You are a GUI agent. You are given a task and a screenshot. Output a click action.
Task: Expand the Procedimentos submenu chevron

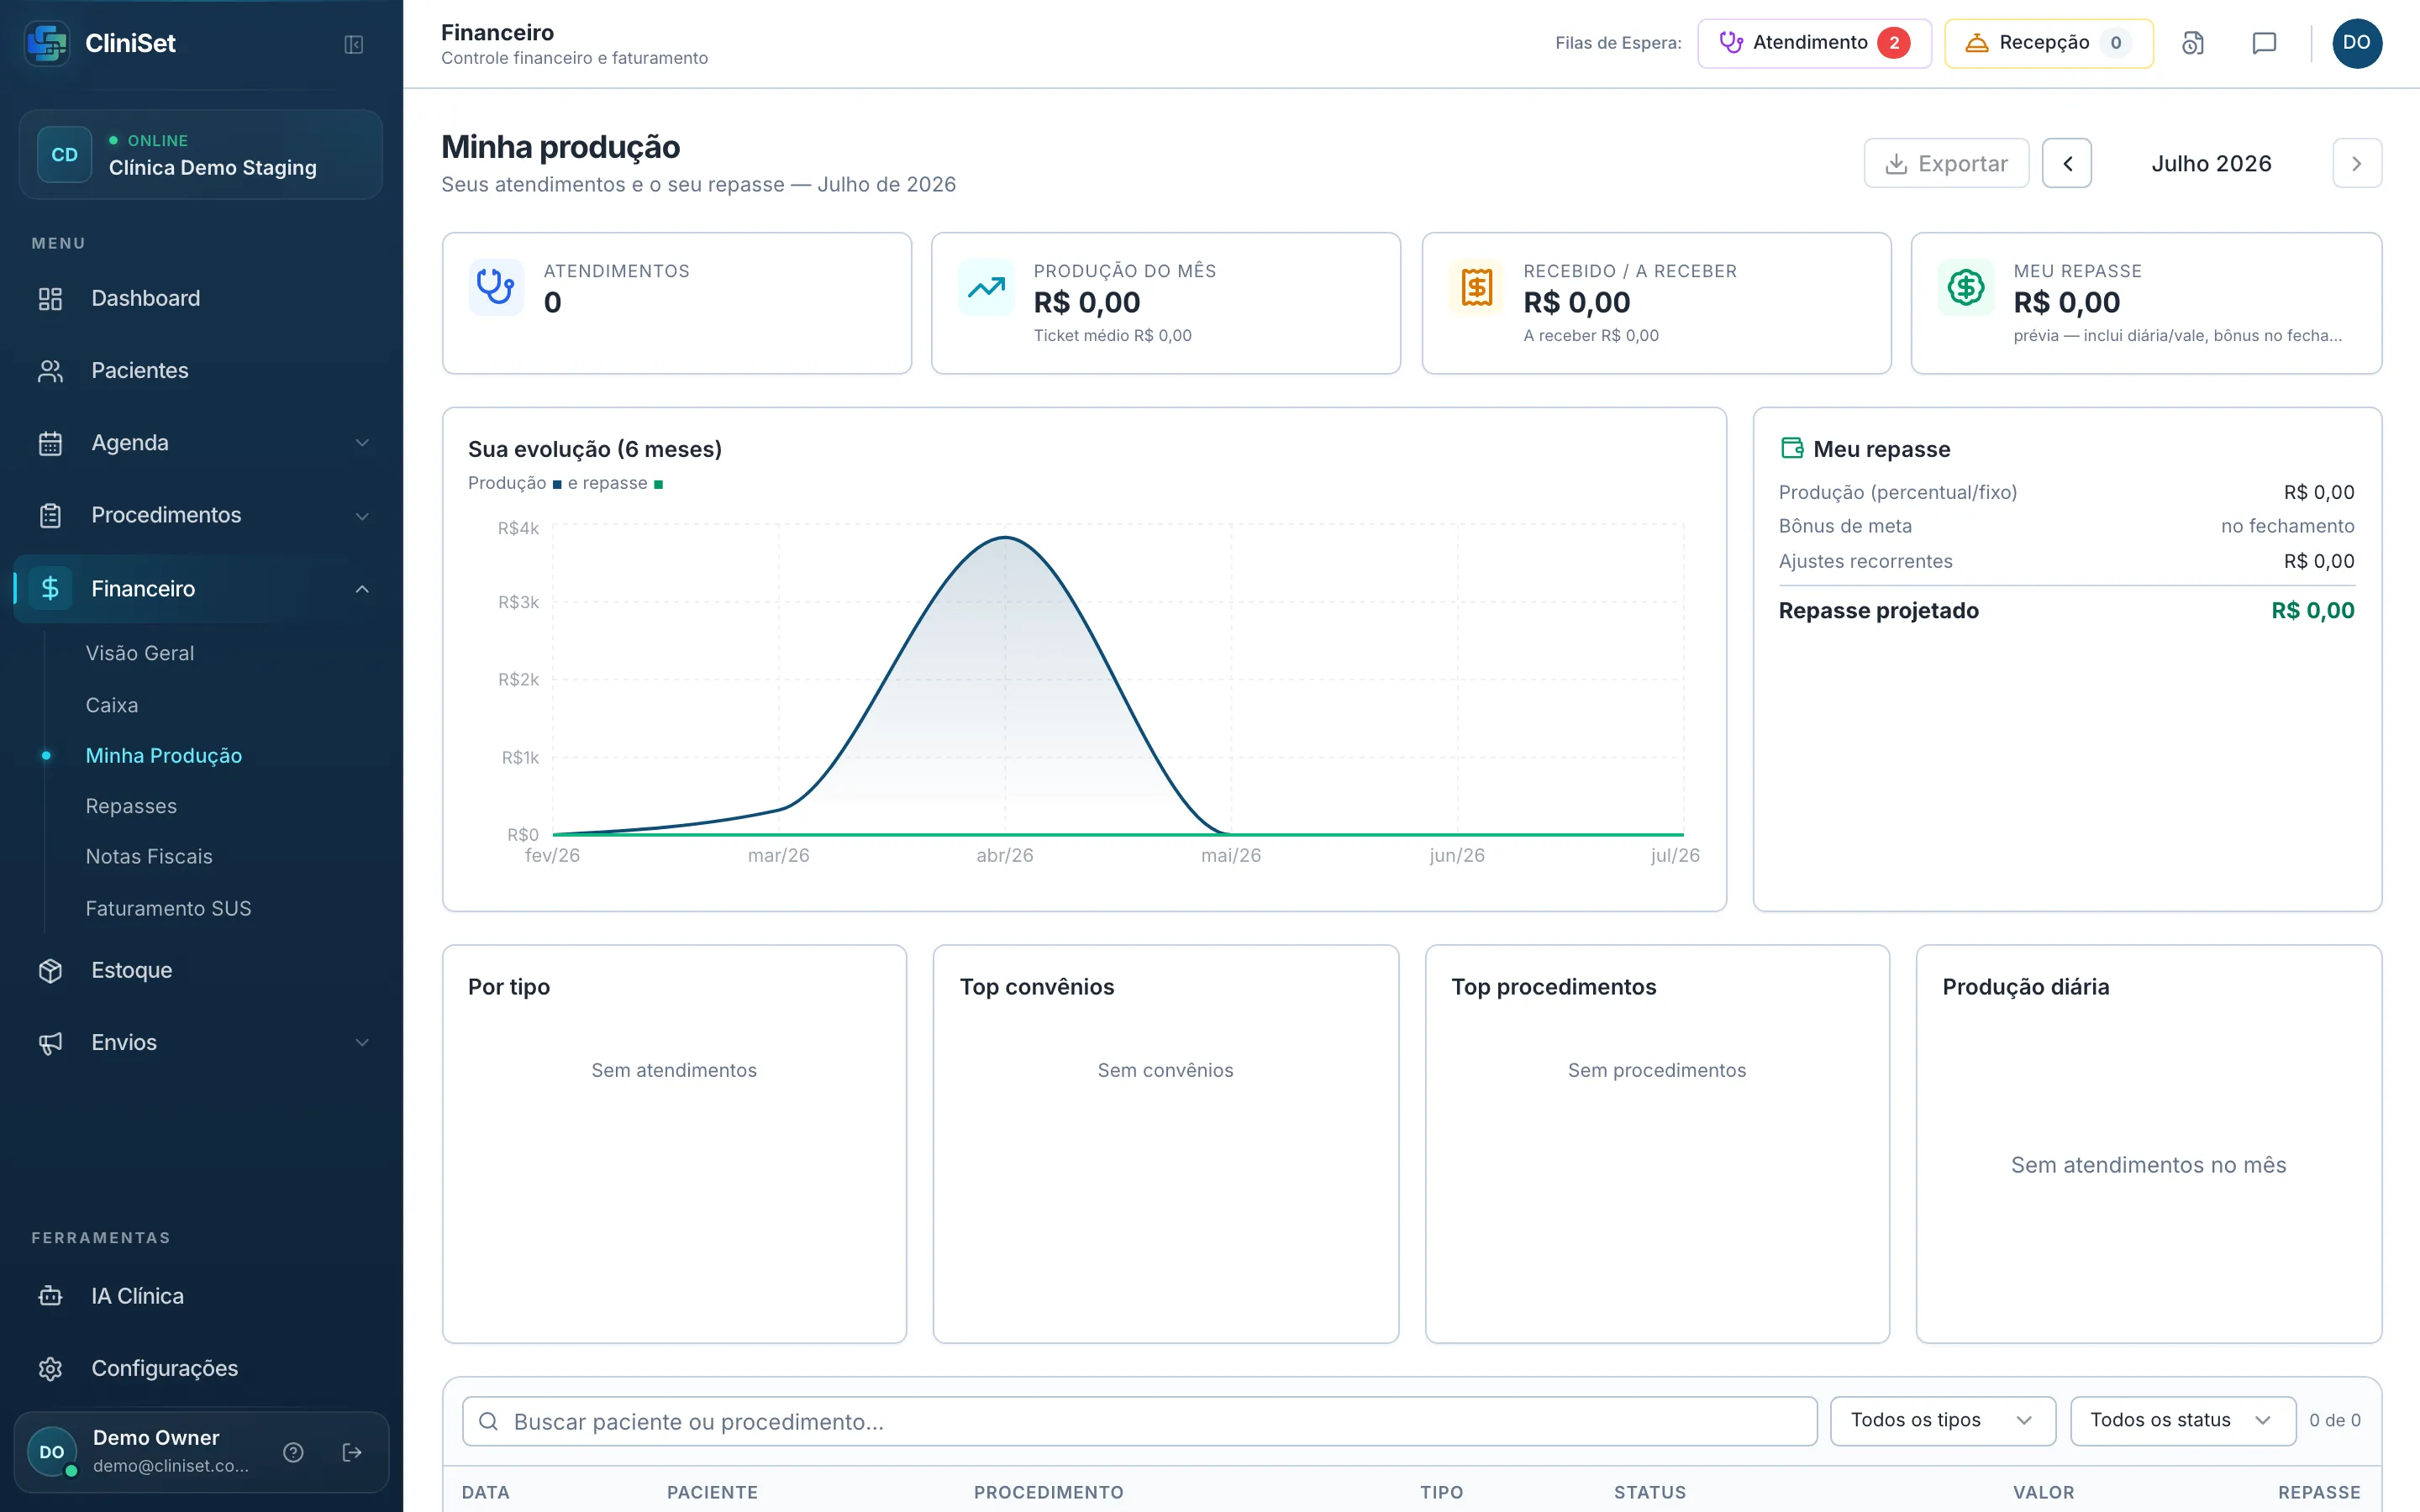pyautogui.click(x=362, y=515)
